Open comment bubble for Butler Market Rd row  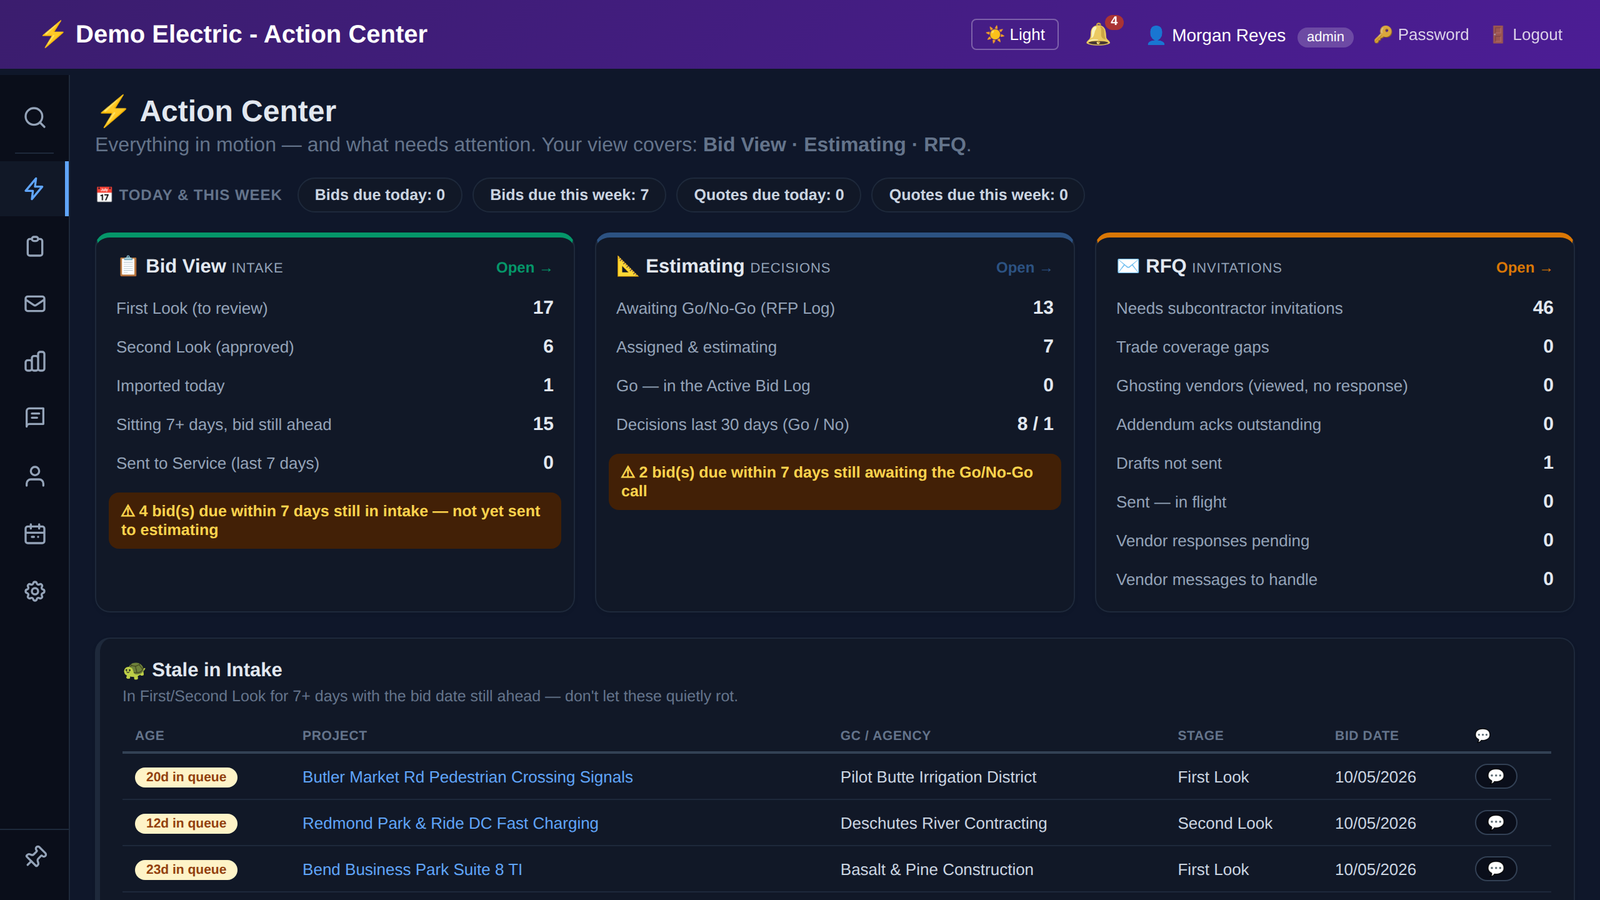(x=1496, y=777)
